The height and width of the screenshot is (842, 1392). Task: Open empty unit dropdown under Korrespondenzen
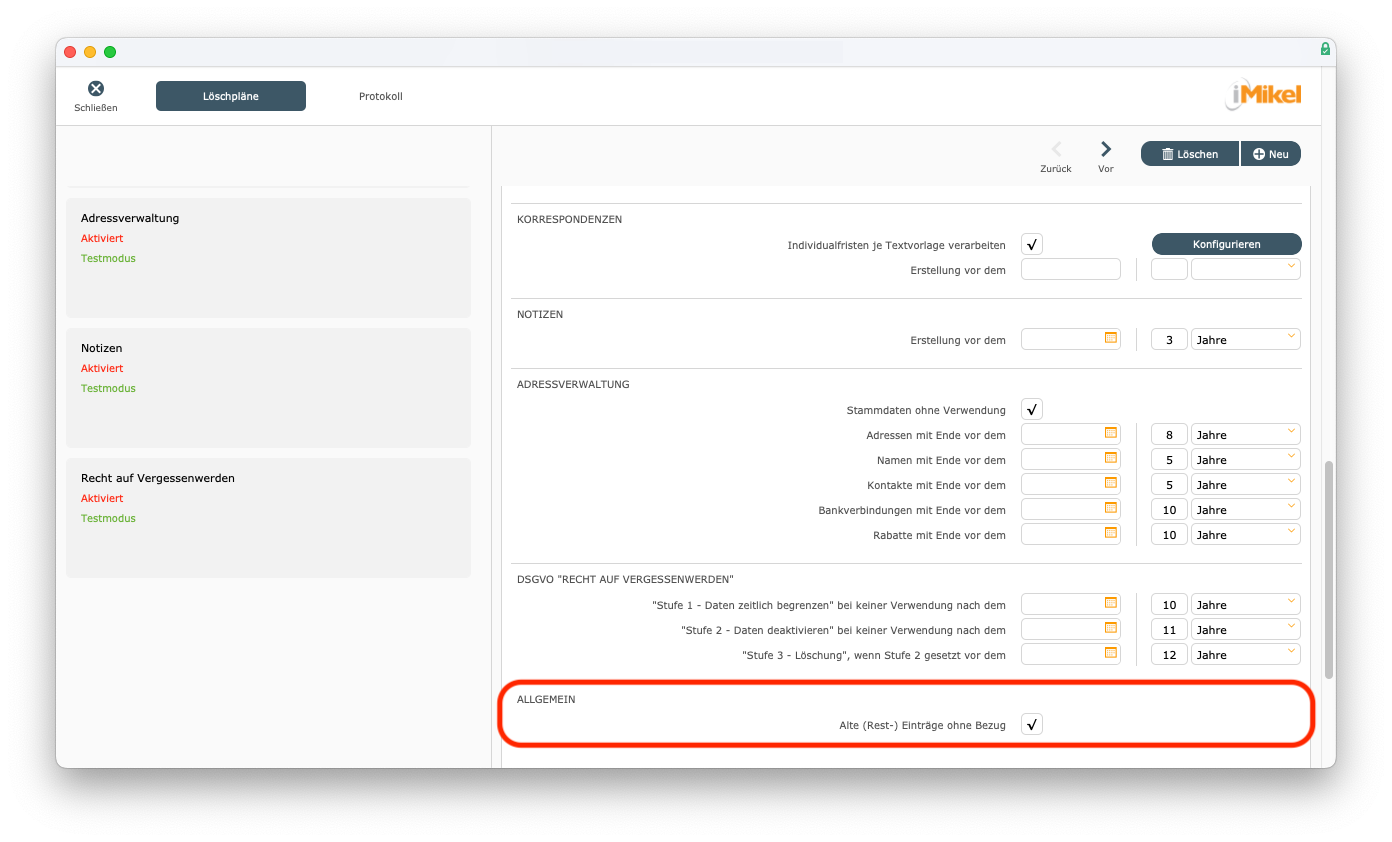1245,269
